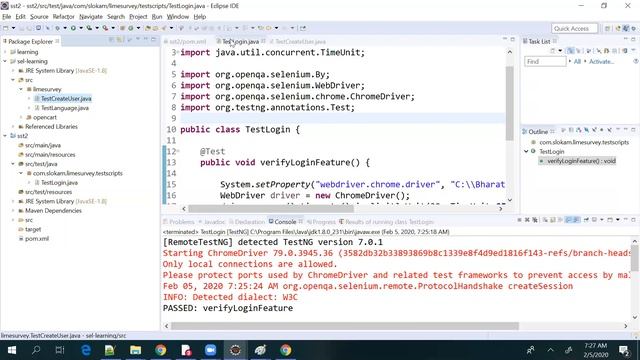Screen dimensions: 640x360
Task: Click the Debug bug toolbar icon
Action: (57, 28)
